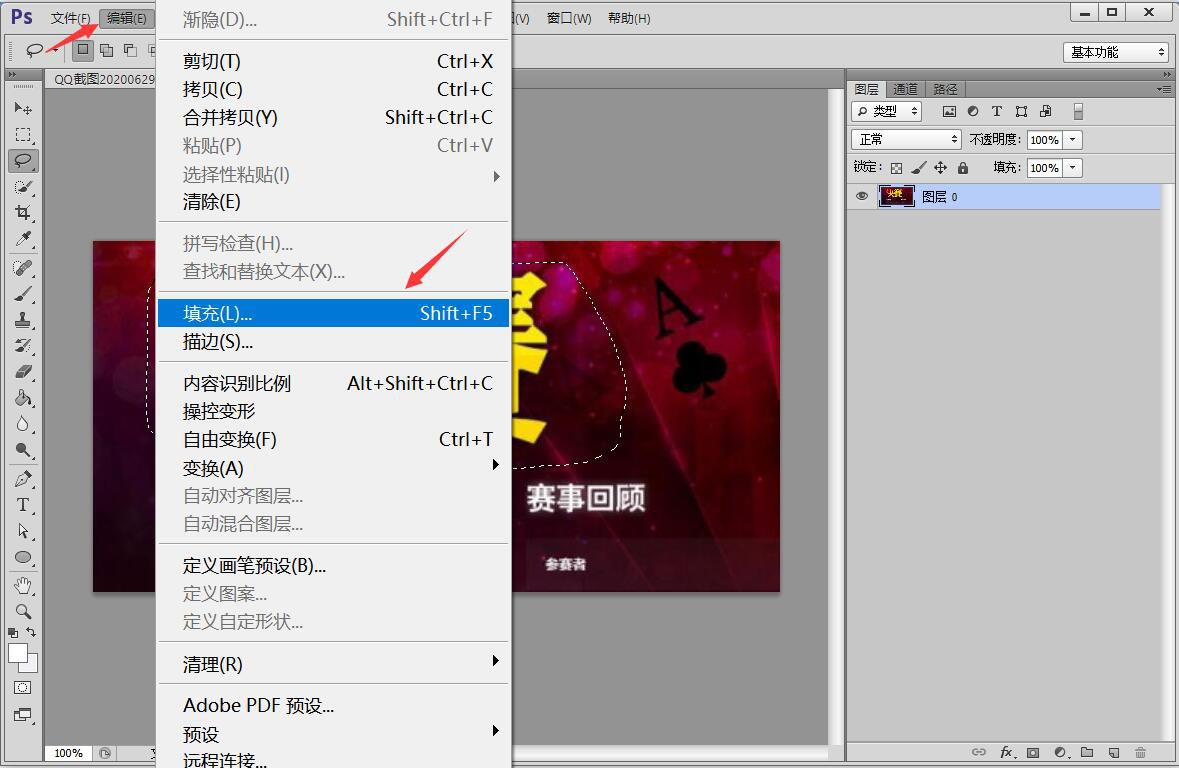Select the Hand tool
Screen dimensions: 1179x768
[x=23, y=585]
